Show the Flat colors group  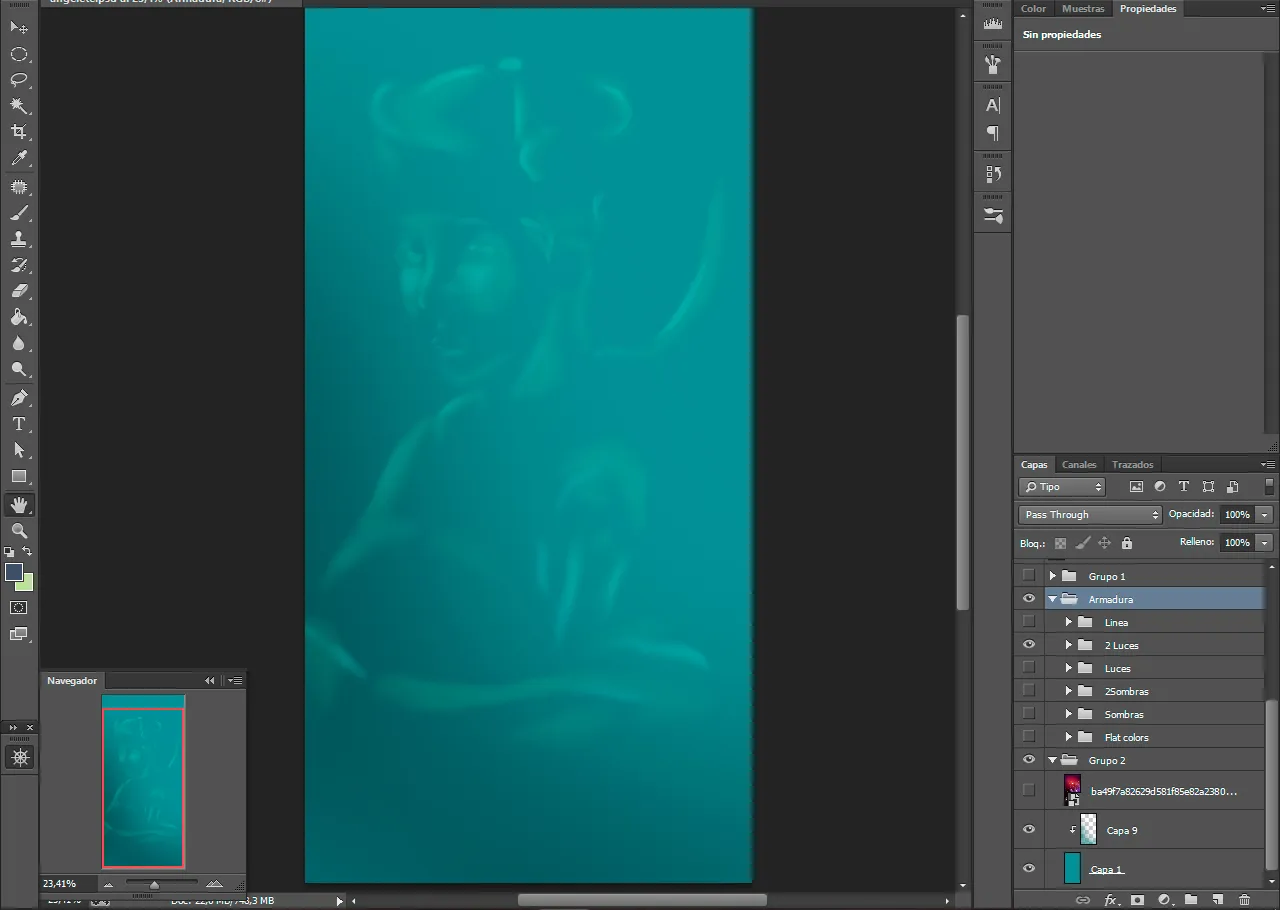tap(1028, 737)
